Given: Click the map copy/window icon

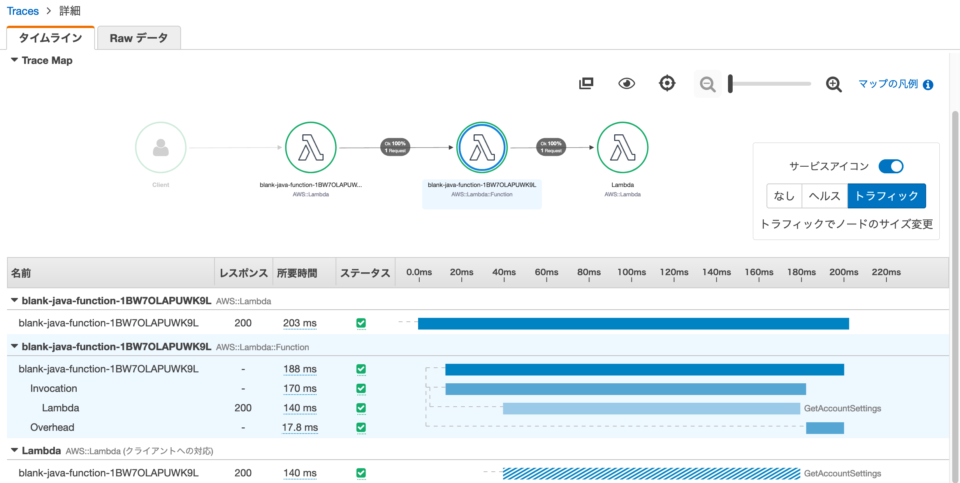Looking at the screenshot, I should click(587, 83).
